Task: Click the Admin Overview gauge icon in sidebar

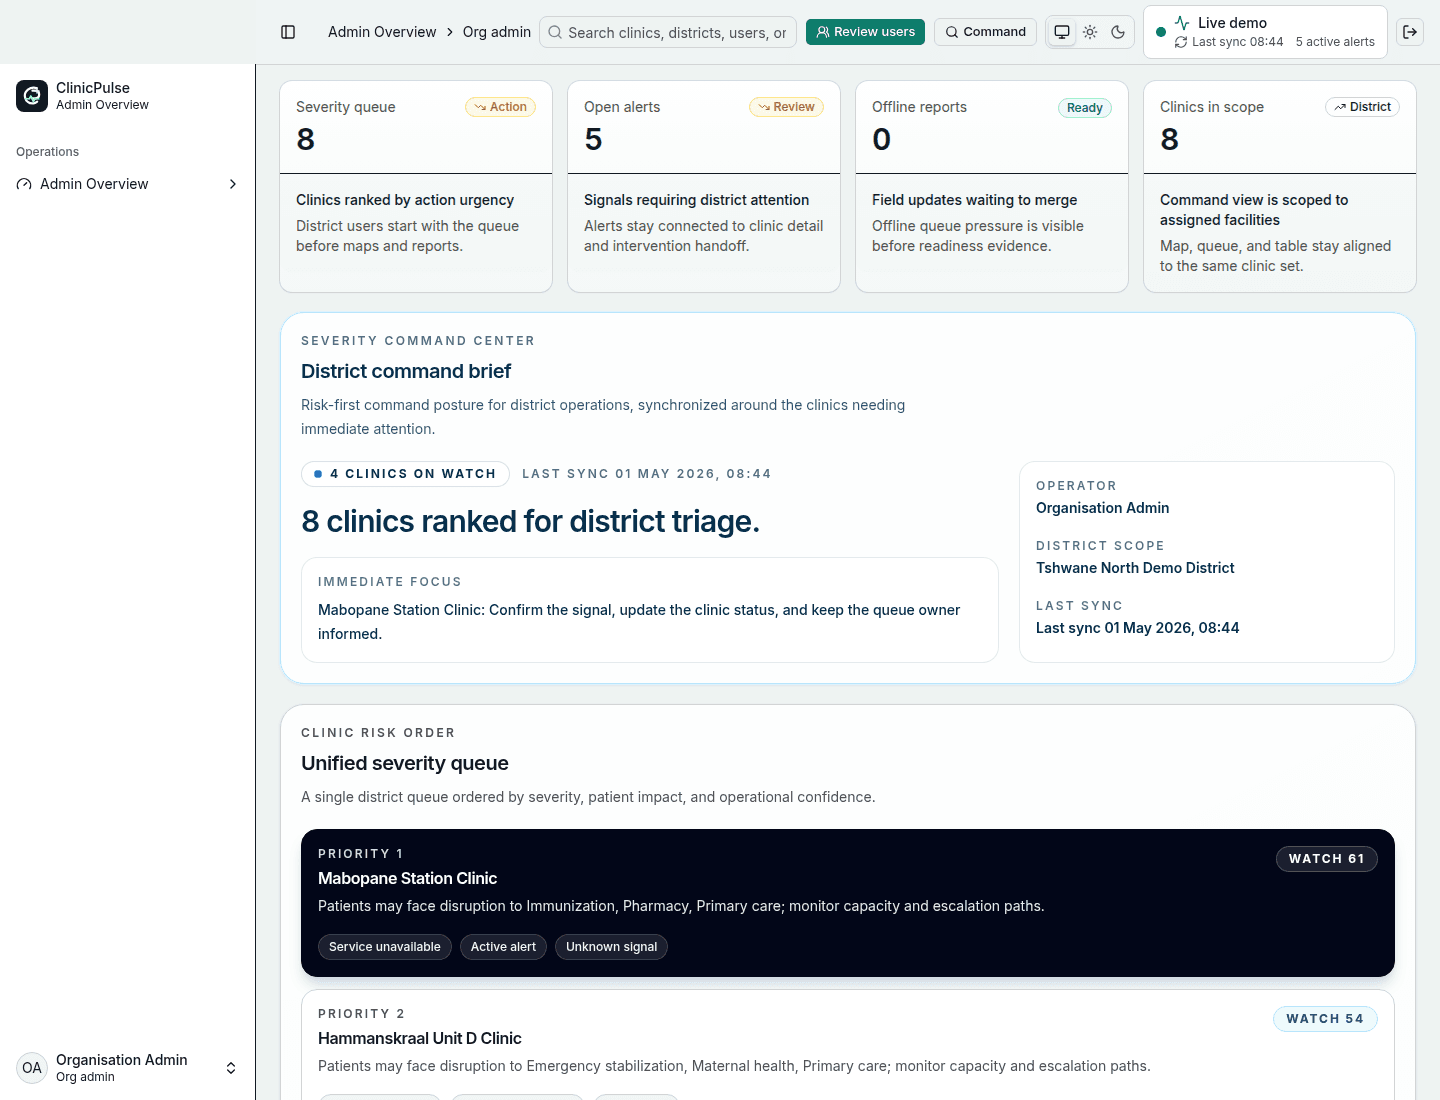Action: click(24, 184)
